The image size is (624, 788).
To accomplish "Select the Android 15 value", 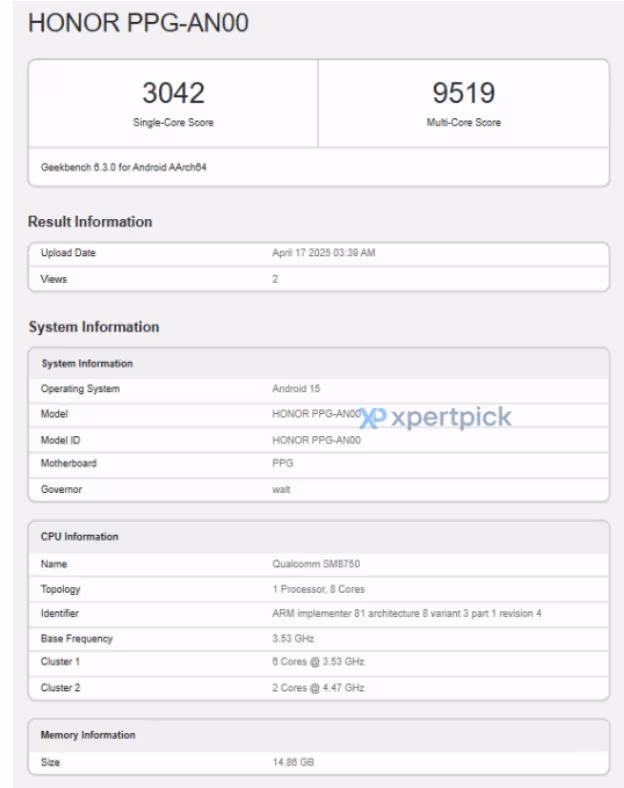I will coord(296,388).
